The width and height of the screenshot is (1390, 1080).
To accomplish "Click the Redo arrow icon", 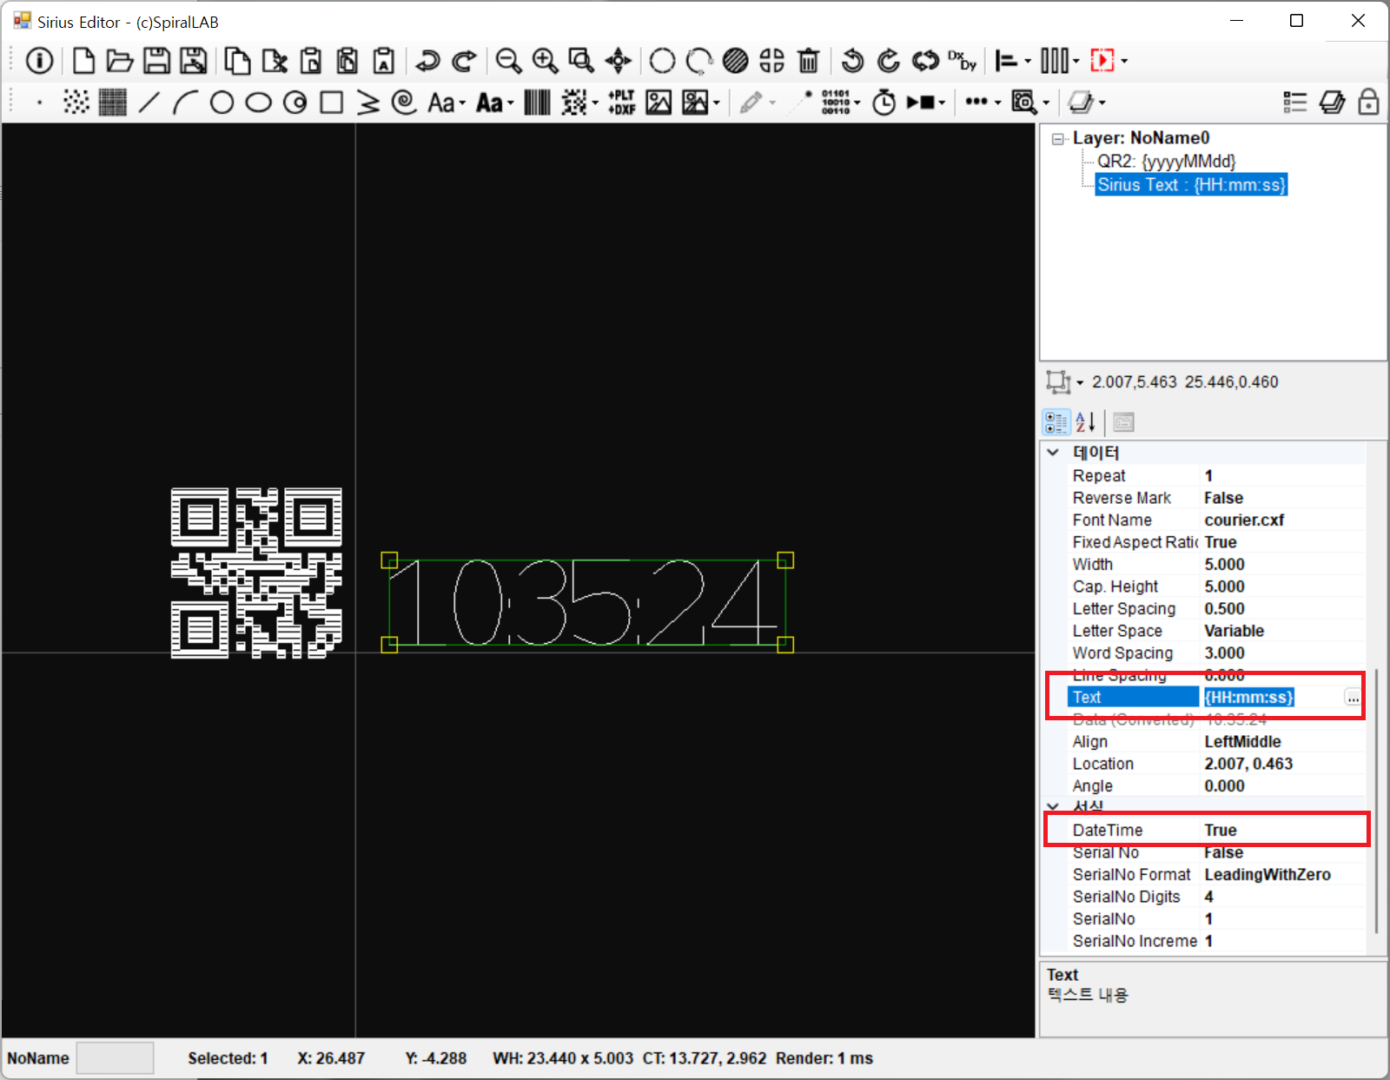I will pyautogui.click(x=464, y=61).
